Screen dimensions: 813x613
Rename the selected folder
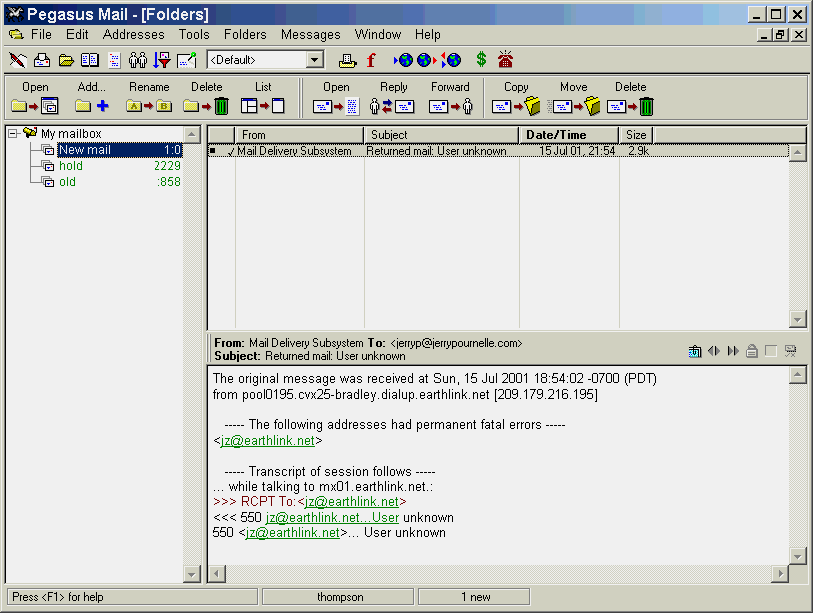[149, 106]
